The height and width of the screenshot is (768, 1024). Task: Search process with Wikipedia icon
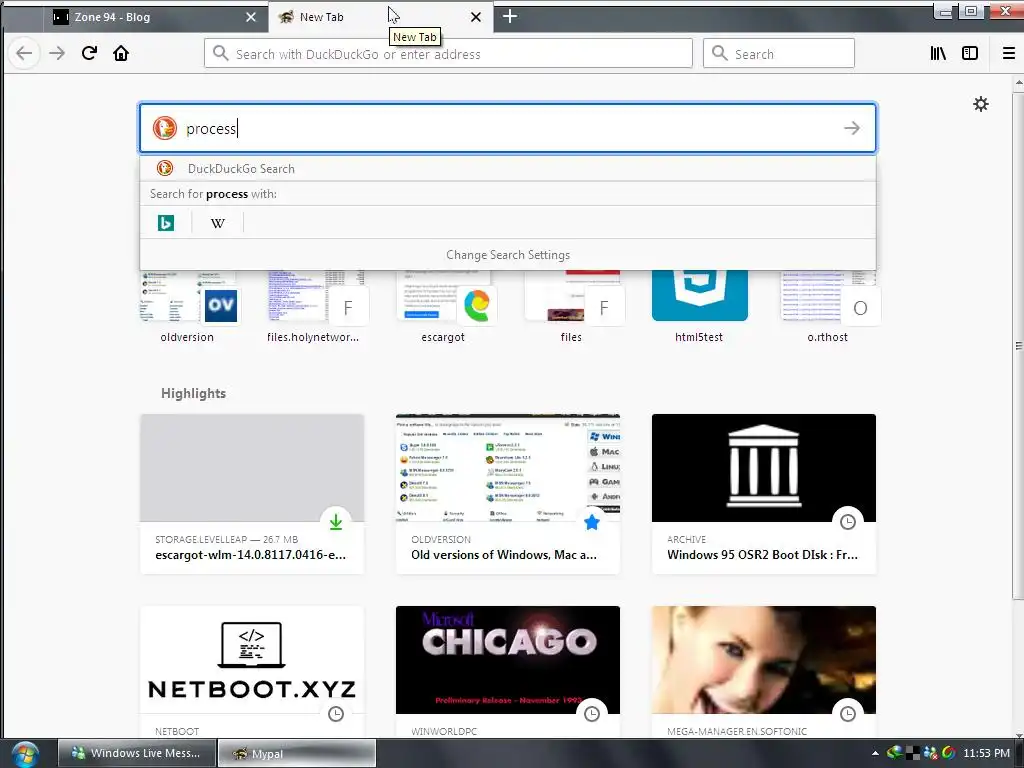click(x=217, y=223)
